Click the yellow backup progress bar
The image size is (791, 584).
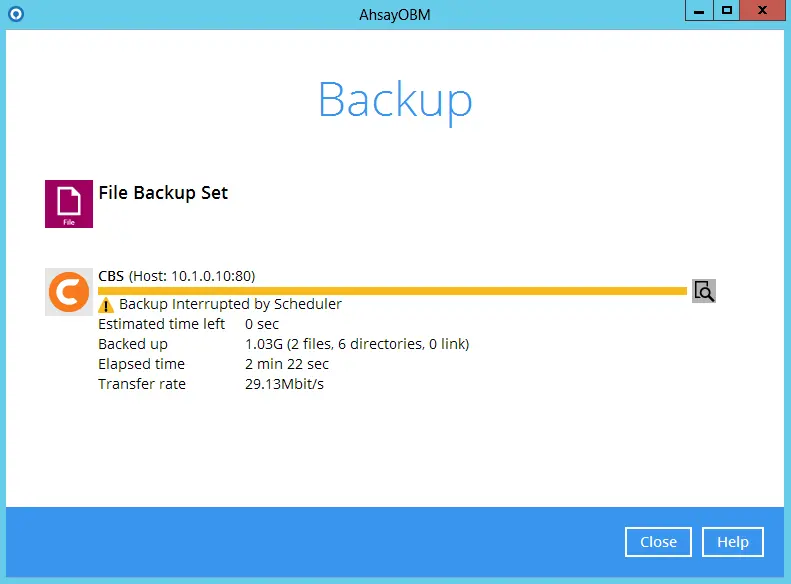pyautogui.click(x=392, y=291)
